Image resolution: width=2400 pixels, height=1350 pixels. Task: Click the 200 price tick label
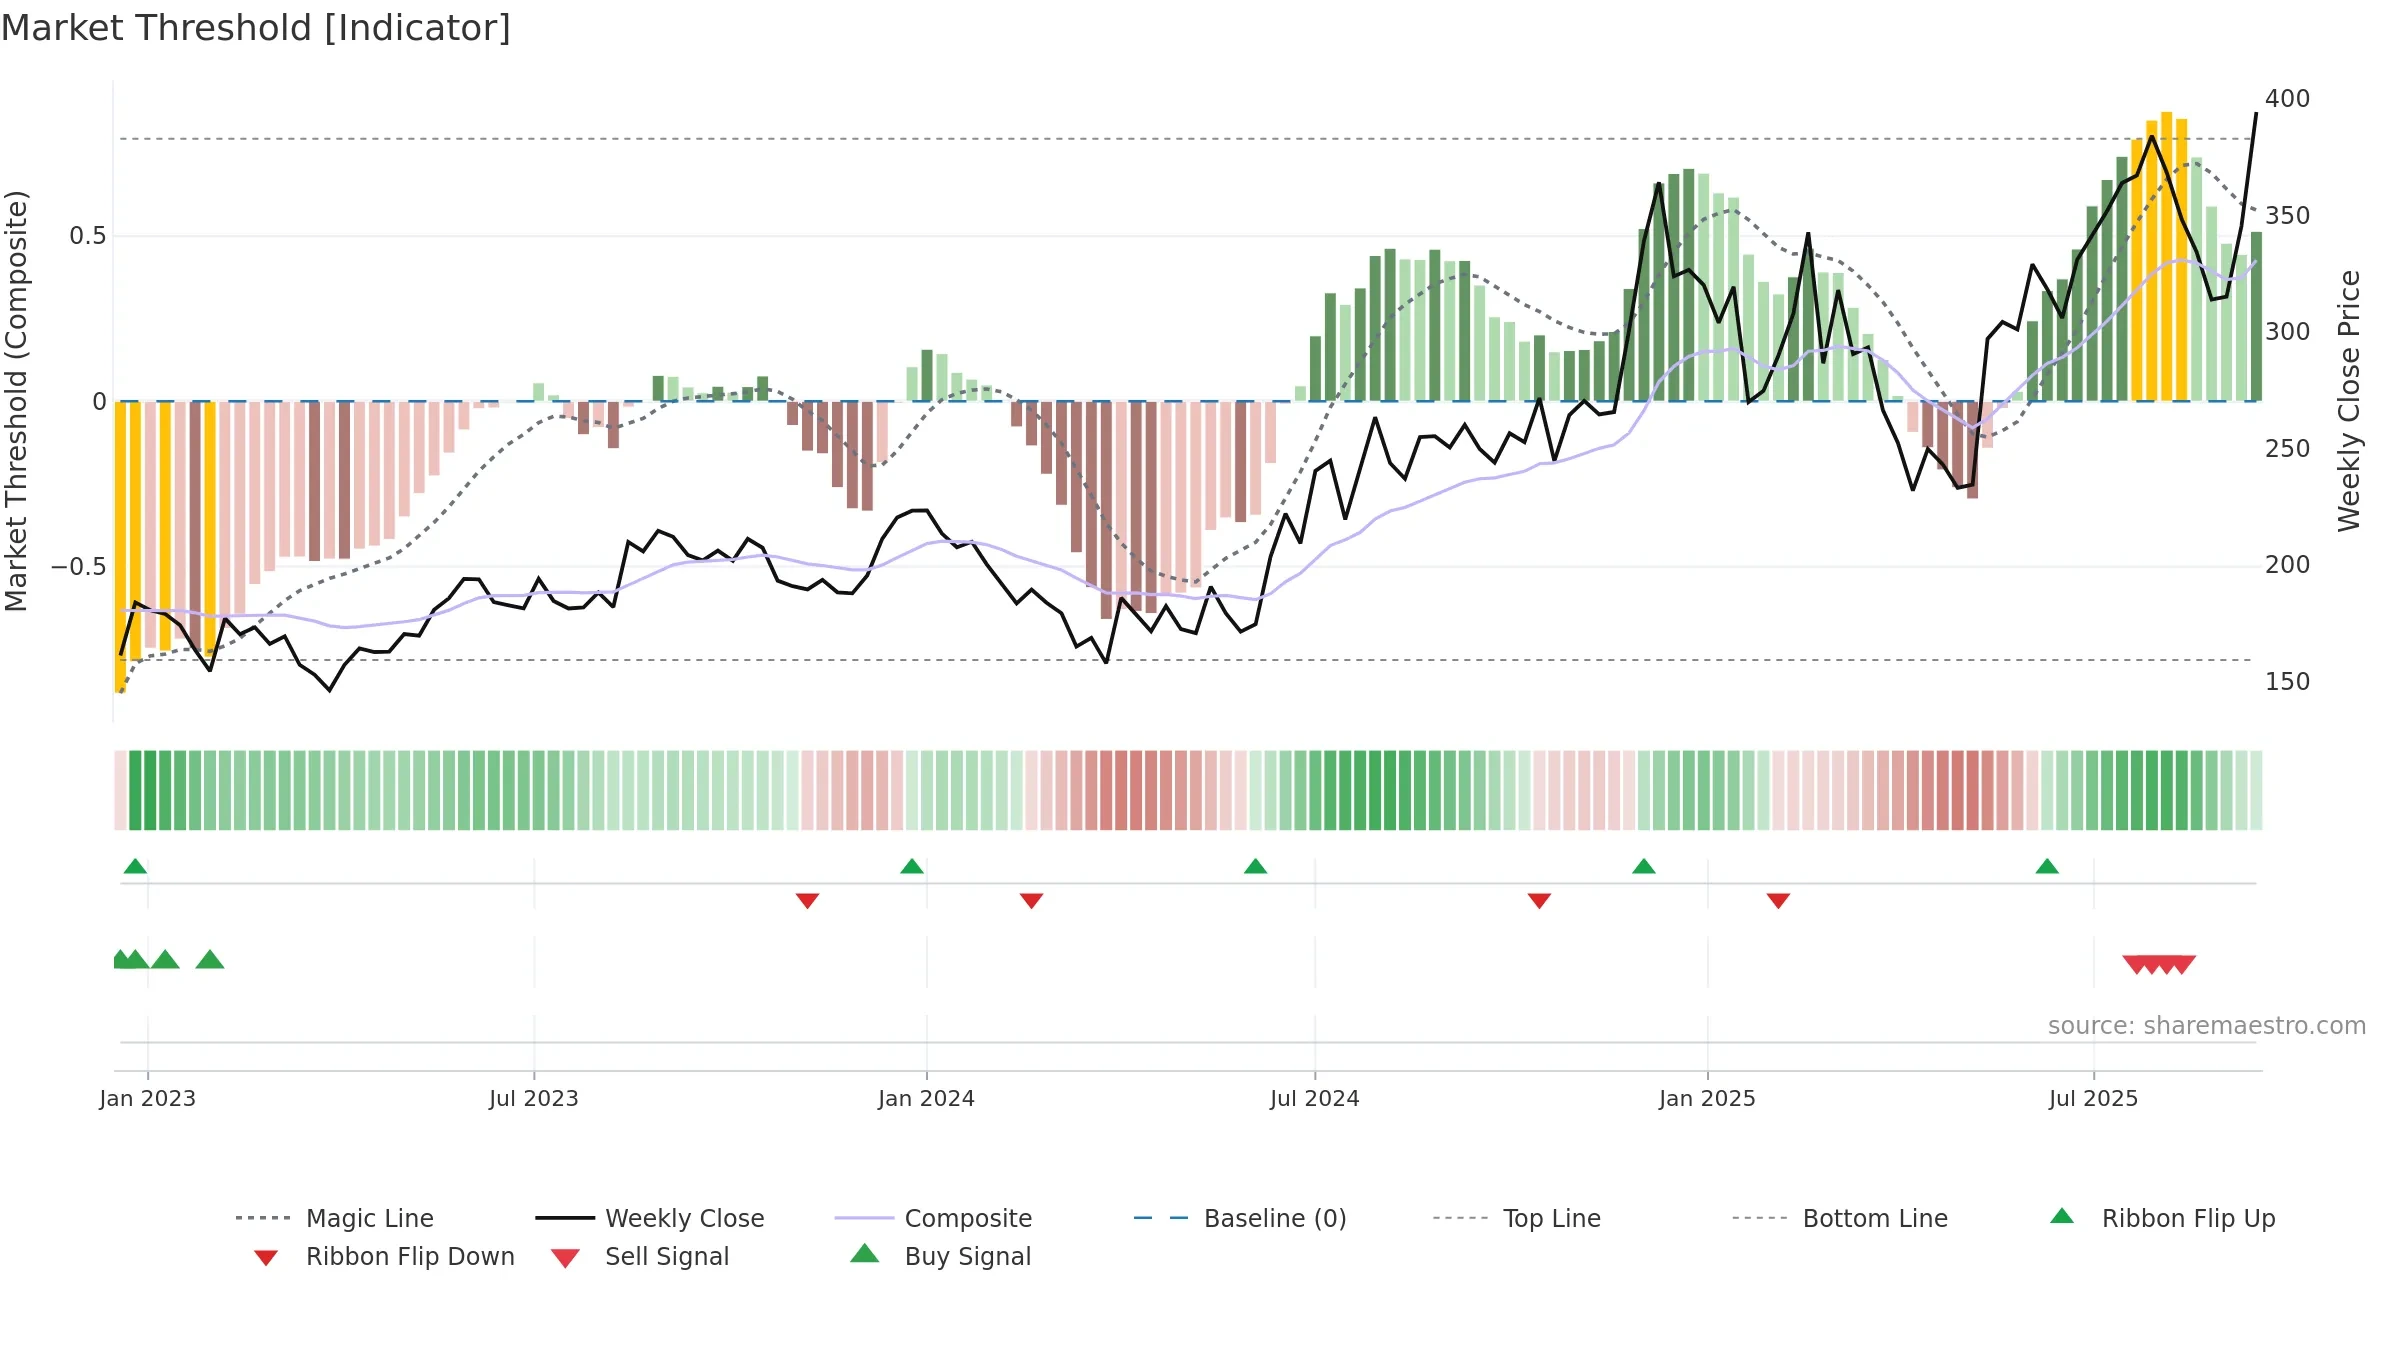click(2288, 565)
